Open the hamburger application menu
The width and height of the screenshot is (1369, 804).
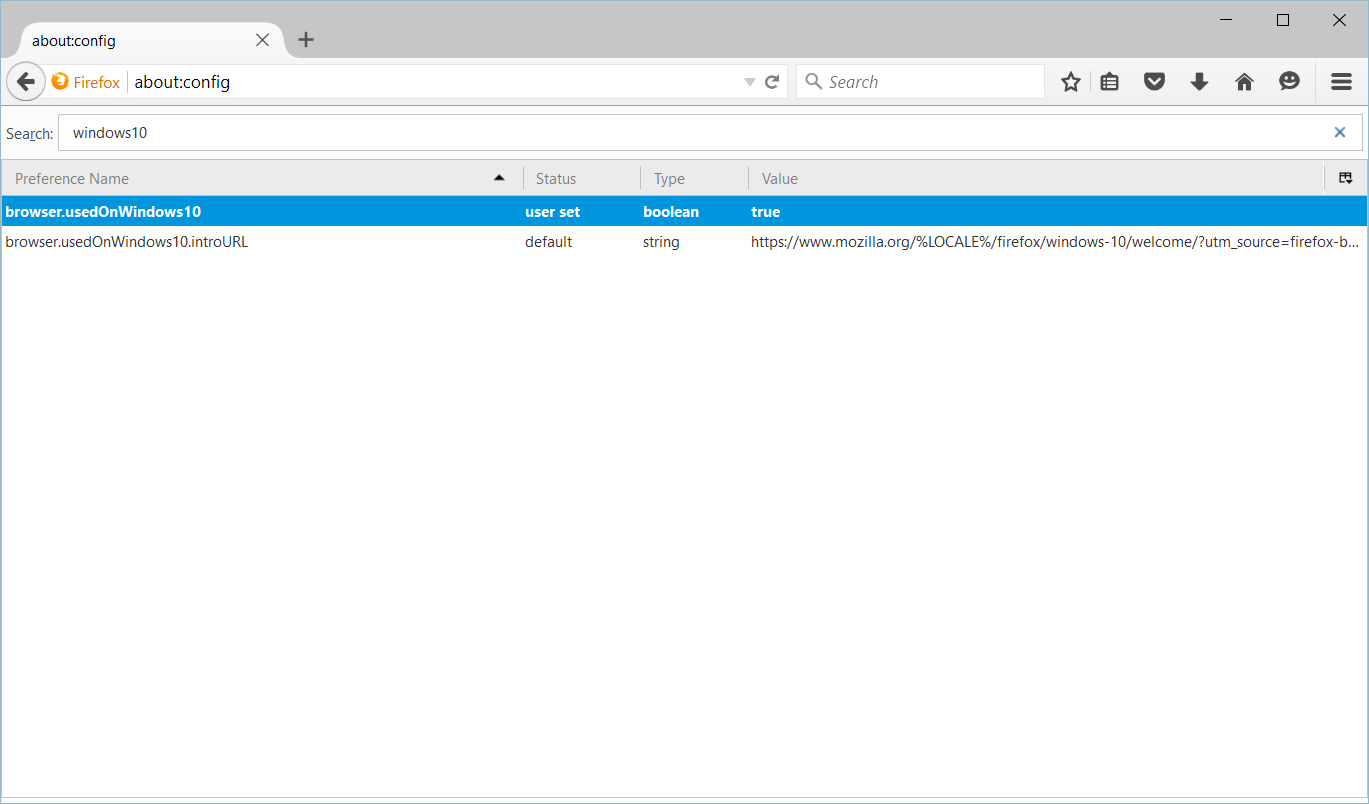[x=1342, y=82]
